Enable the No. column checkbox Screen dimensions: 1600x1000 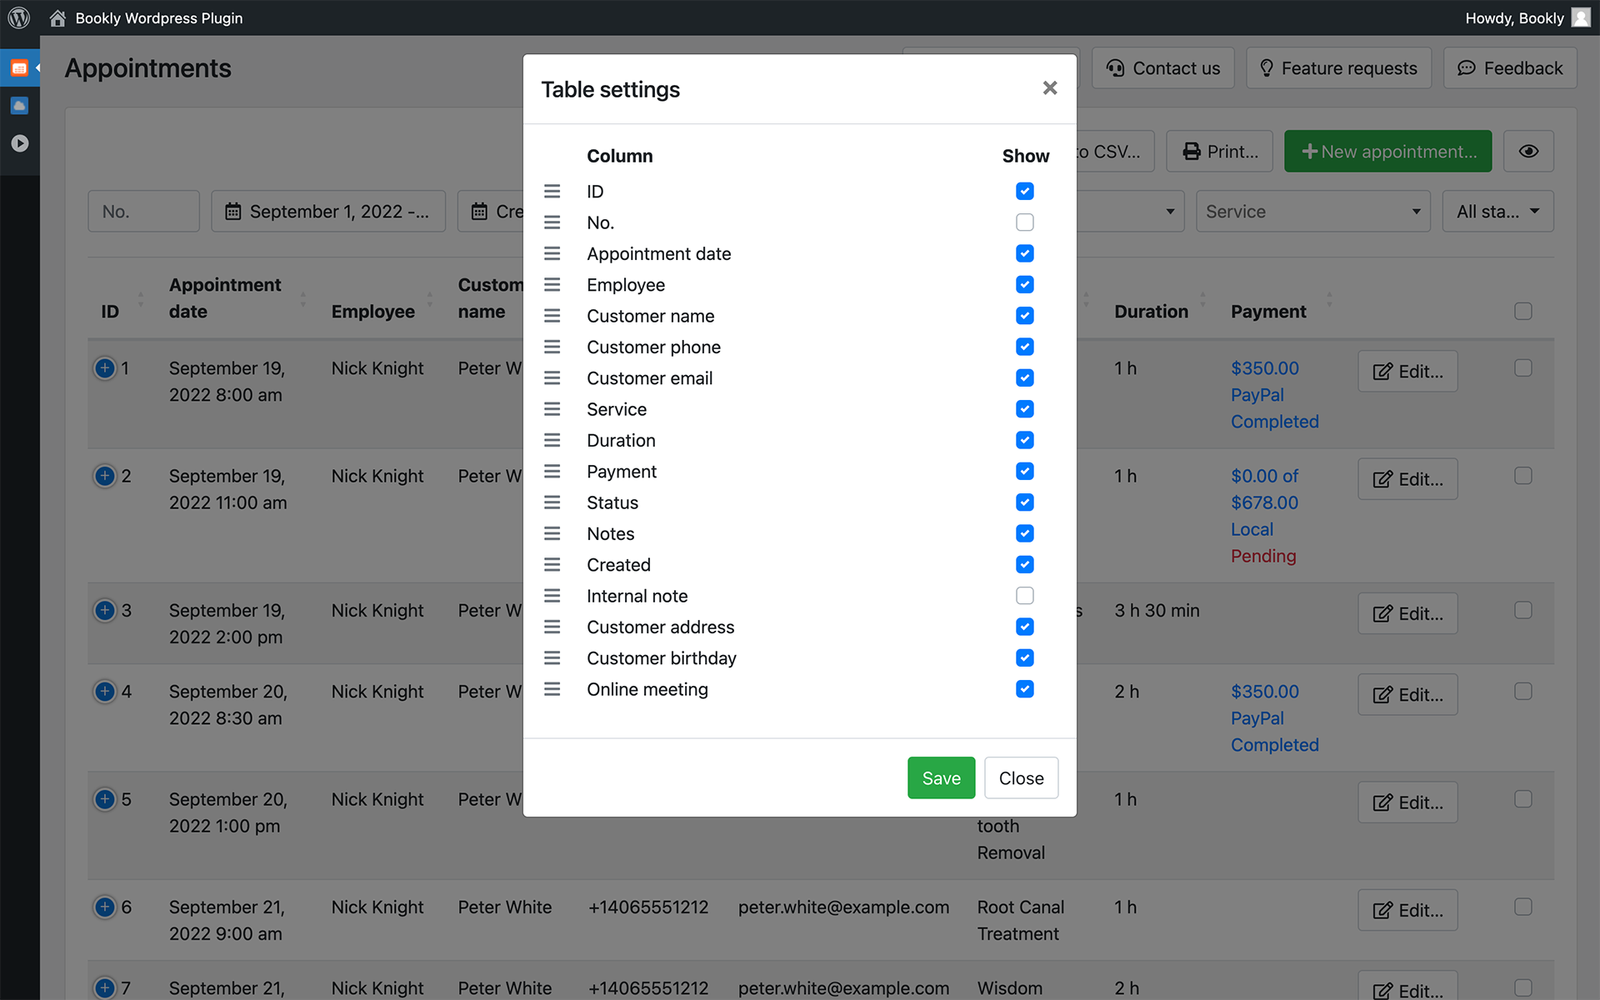(1024, 222)
